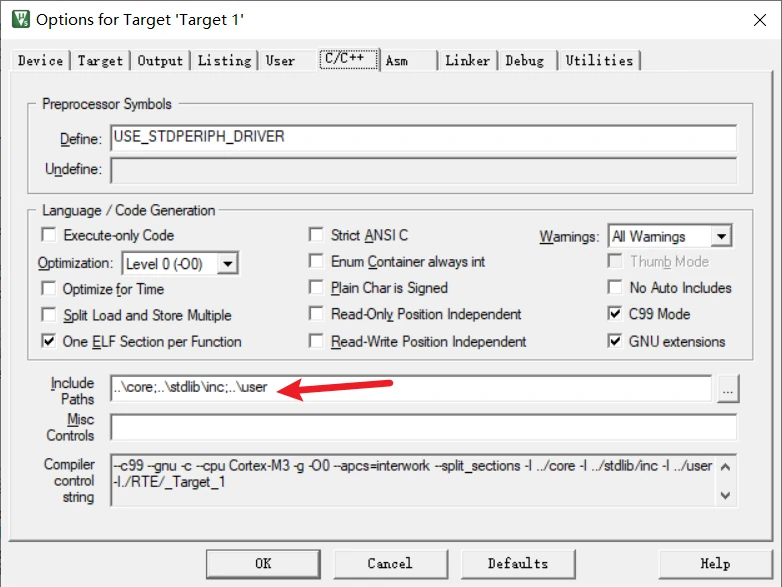Image resolution: width=782 pixels, height=587 pixels.
Task: Expand the Warnings dropdown
Action: click(720, 237)
